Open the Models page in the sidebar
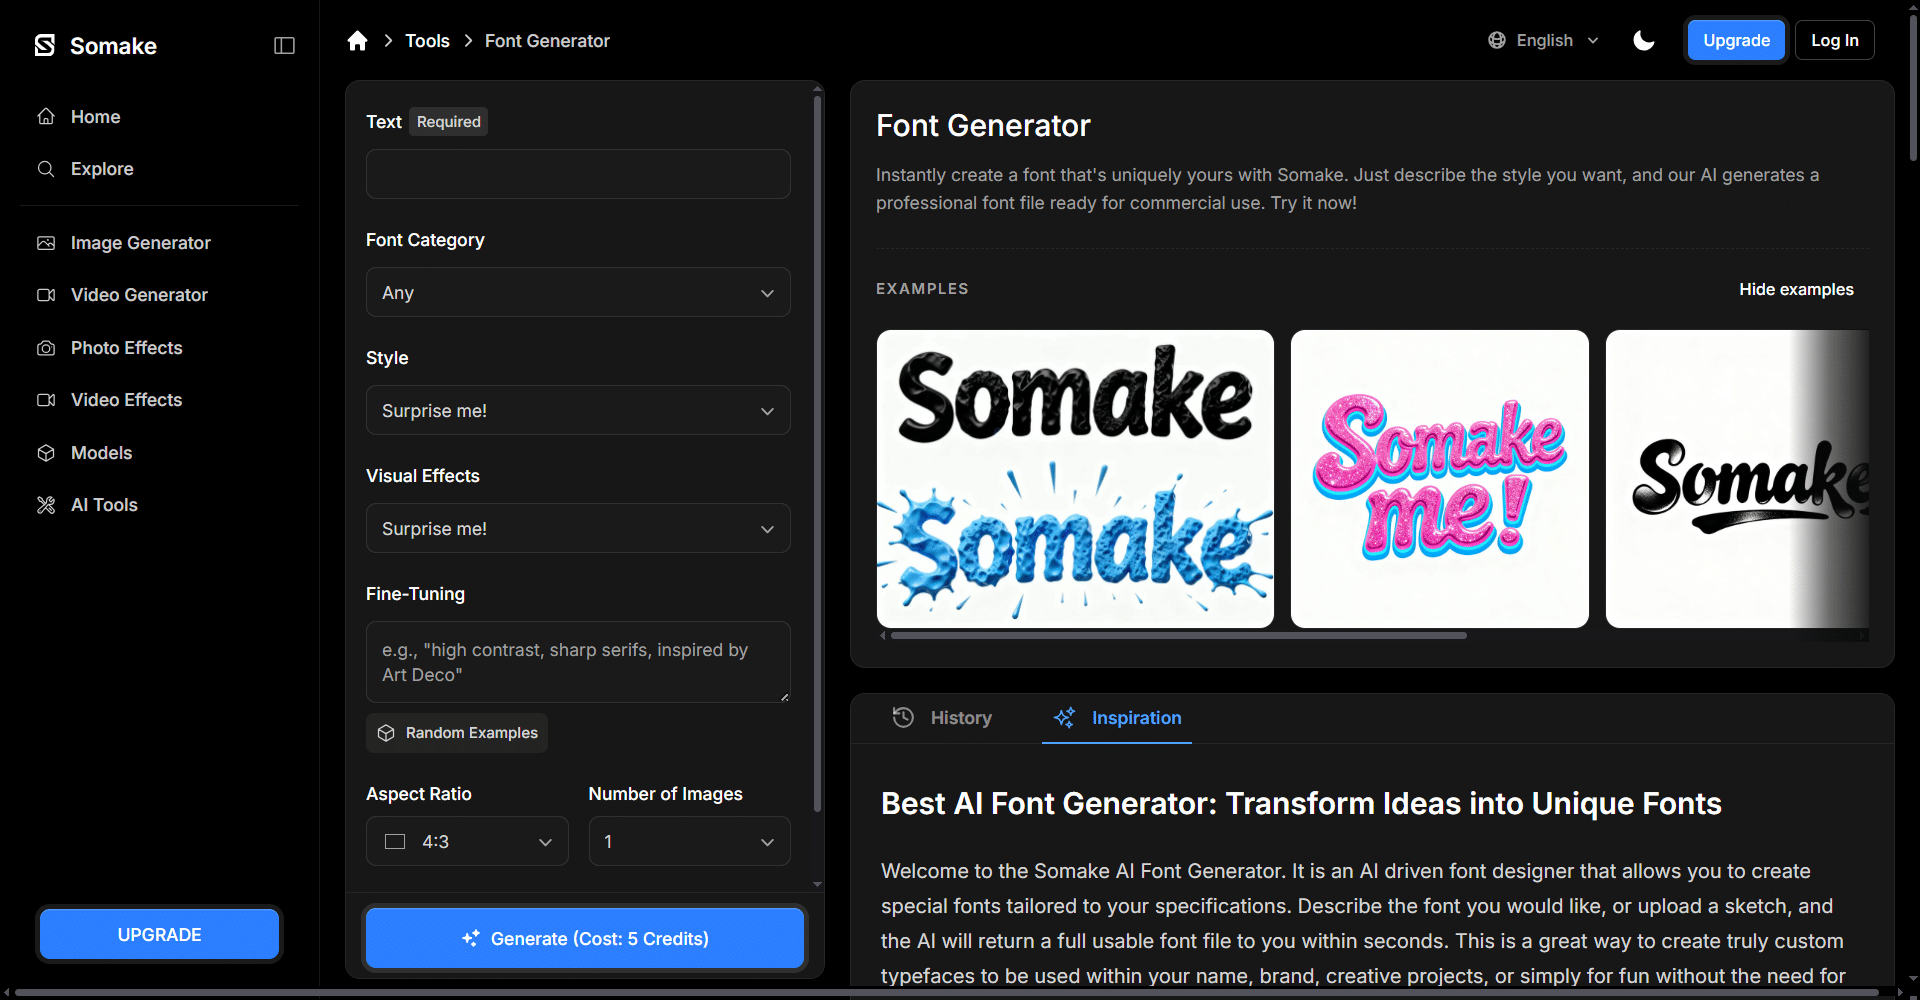The image size is (1920, 1000). click(x=101, y=453)
